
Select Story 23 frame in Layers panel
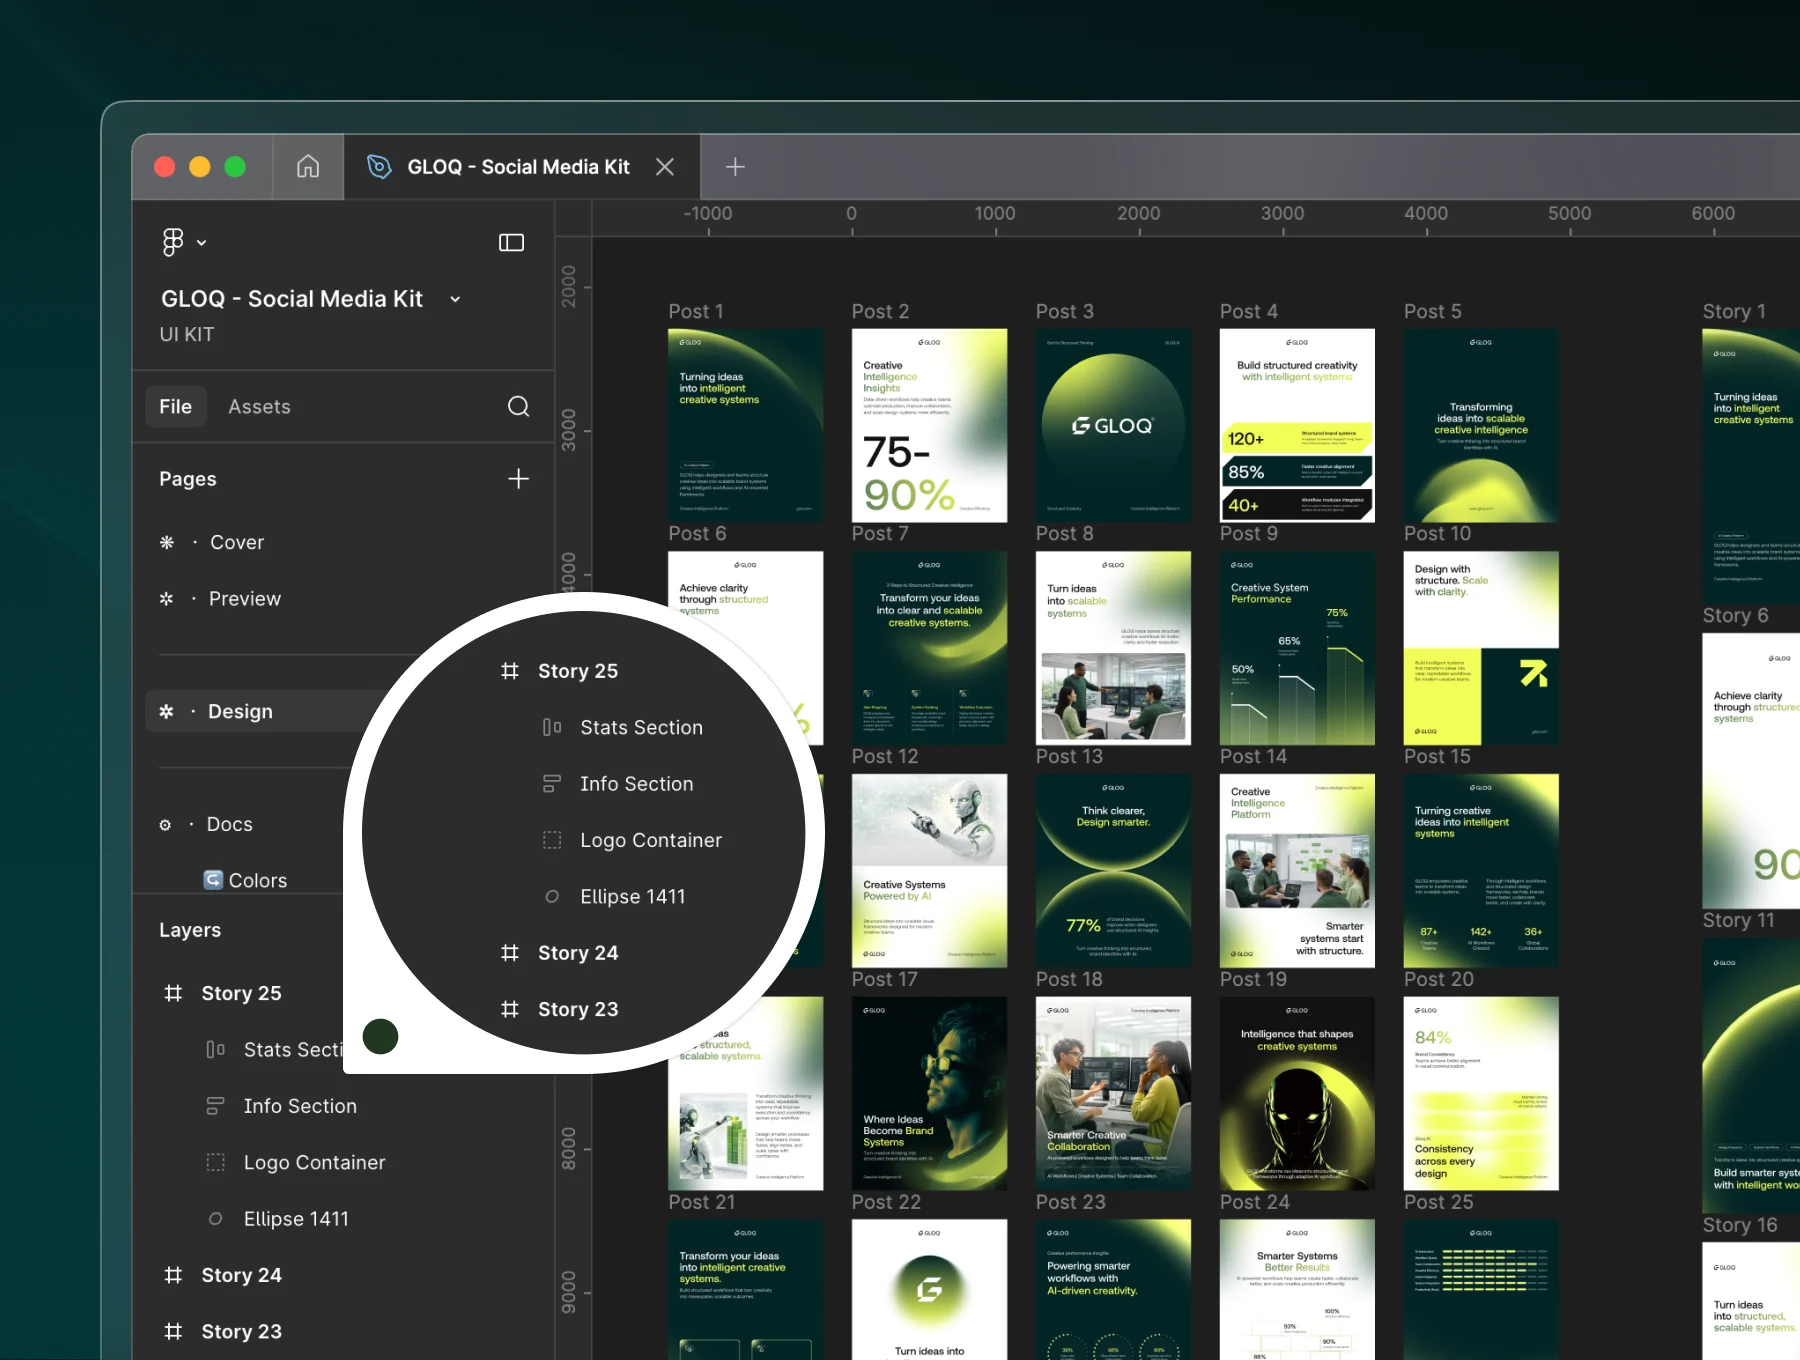pyautogui.click(x=241, y=1331)
